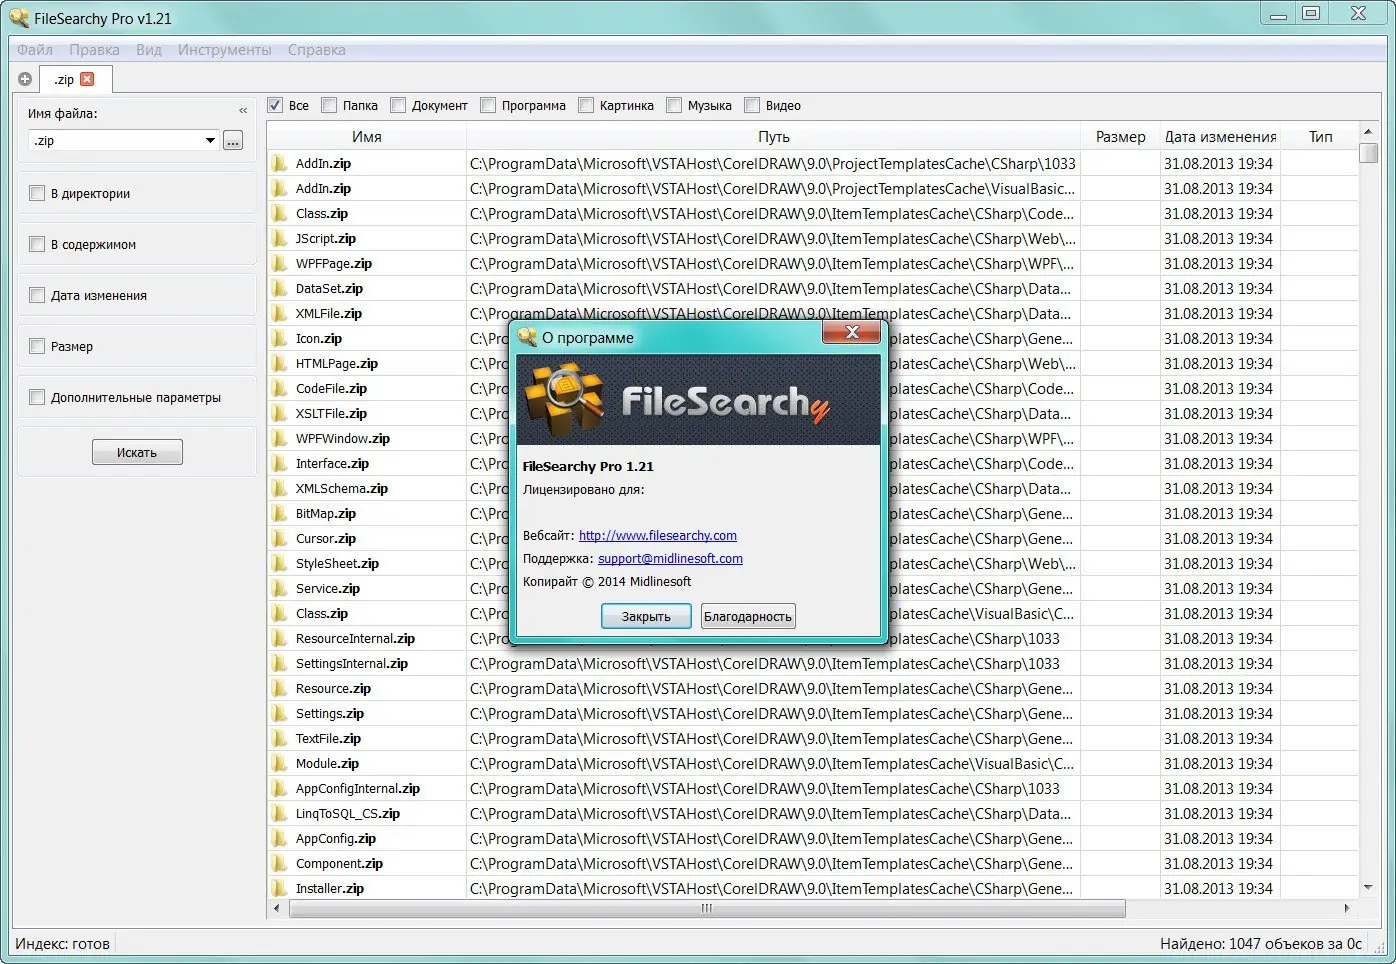This screenshot has height=964, width=1396.
Task: Enable the 'Папка' filter checkbox
Action: point(329,105)
